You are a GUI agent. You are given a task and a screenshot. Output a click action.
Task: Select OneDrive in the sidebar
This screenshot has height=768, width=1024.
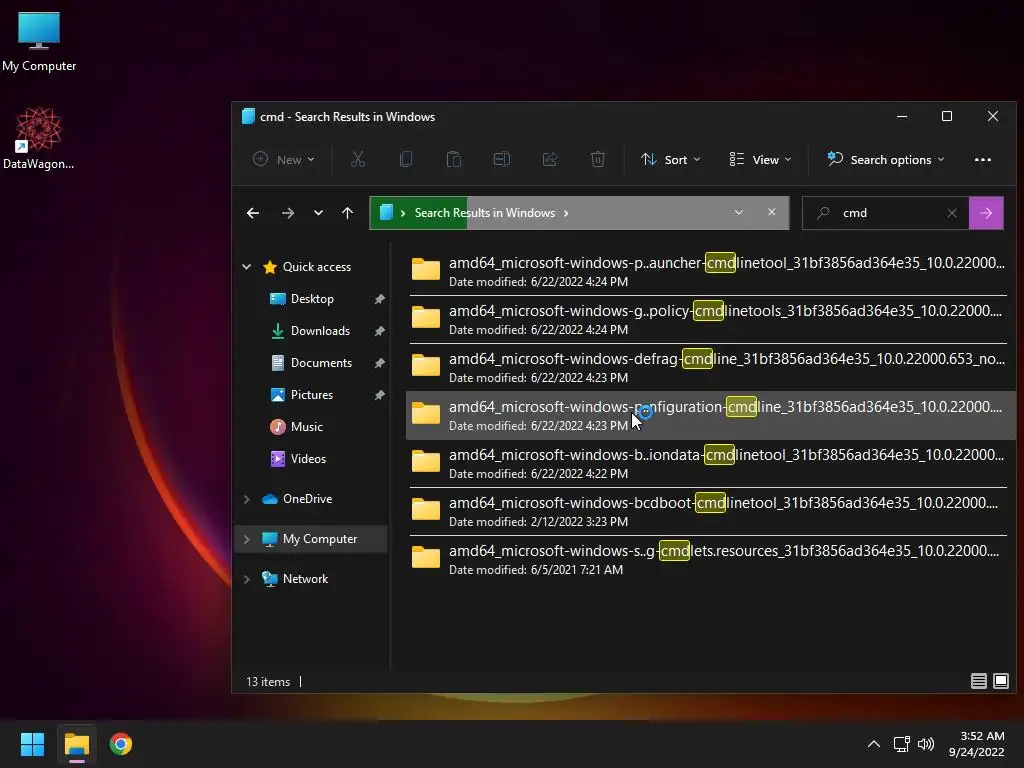coord(307,499)
